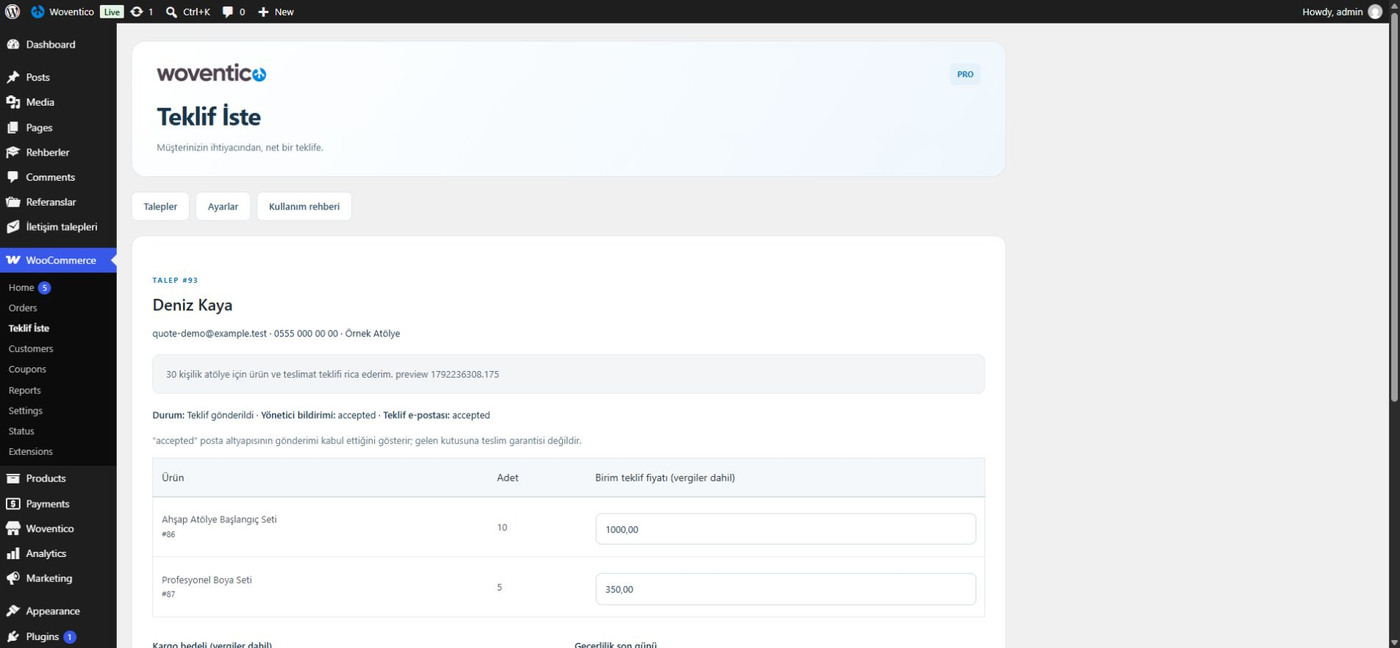
Task: Edit price field for Ahşap Atölye Başlangıç Seti
Action: (x=785, y=529)
